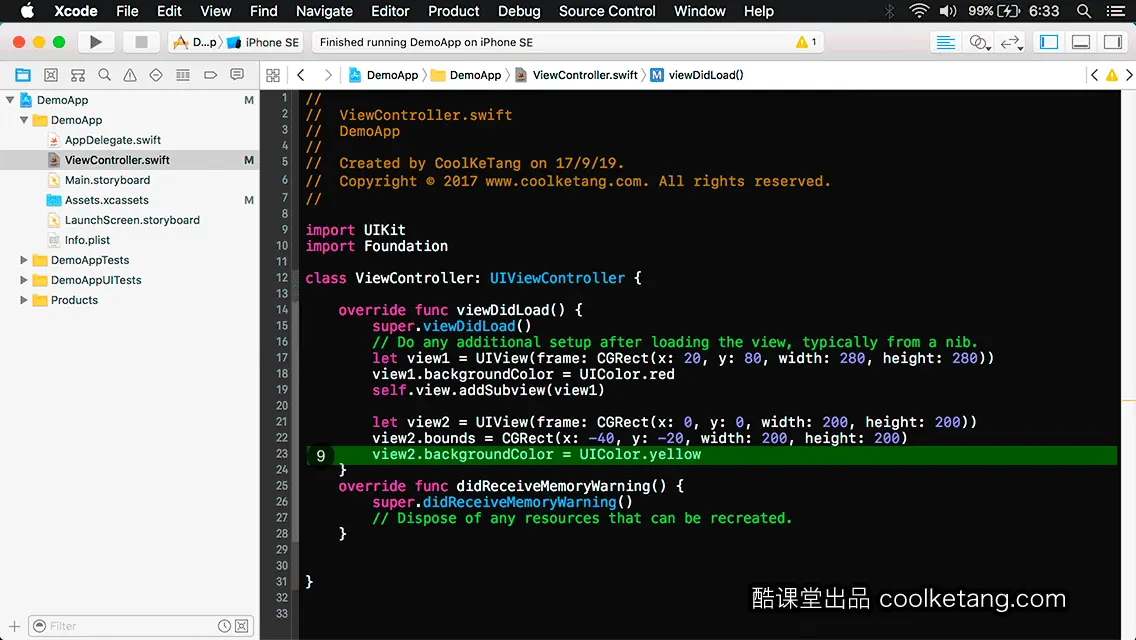Add new file with plus button
Screen dimensions: 1136x640
14,626
